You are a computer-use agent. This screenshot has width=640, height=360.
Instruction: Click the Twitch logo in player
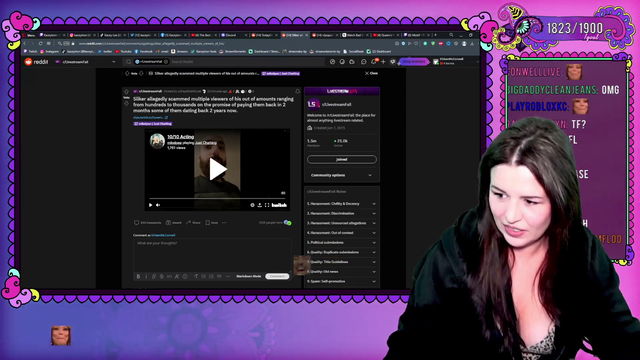pos(279,205)
